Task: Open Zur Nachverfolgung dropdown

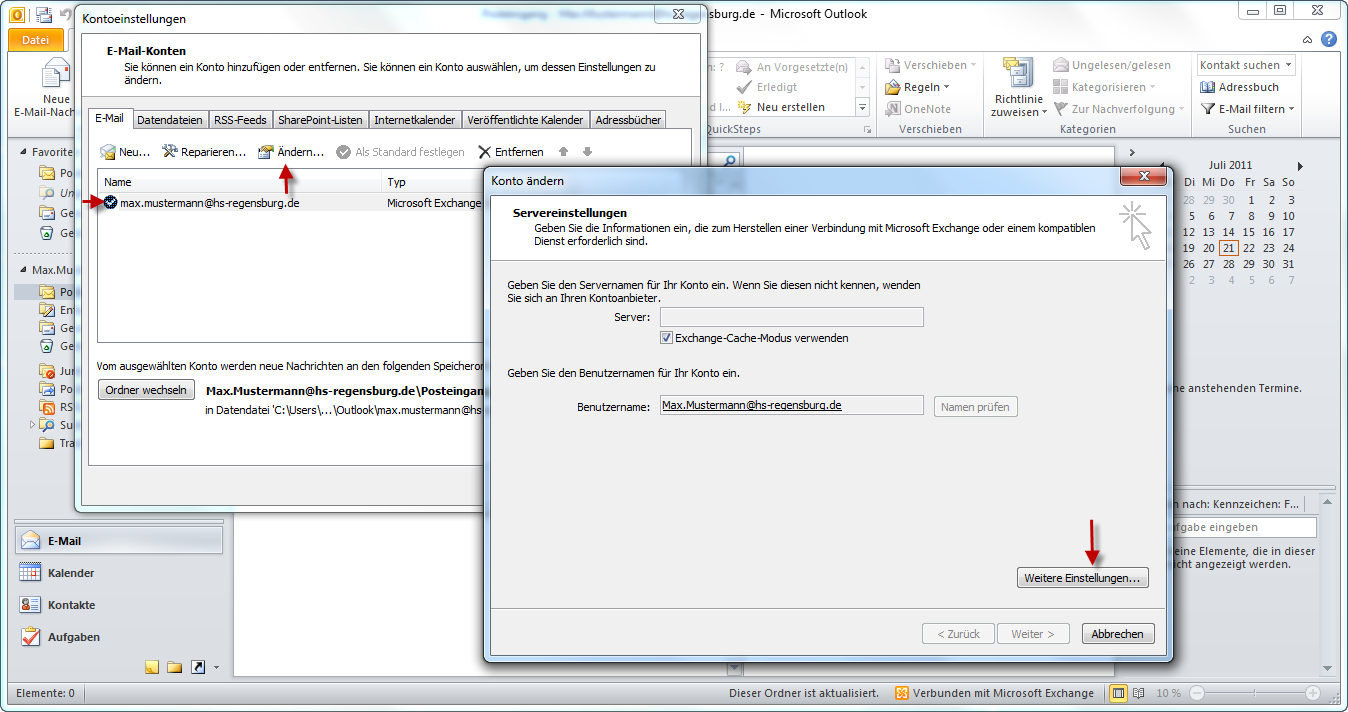Action: (1118, 109)
